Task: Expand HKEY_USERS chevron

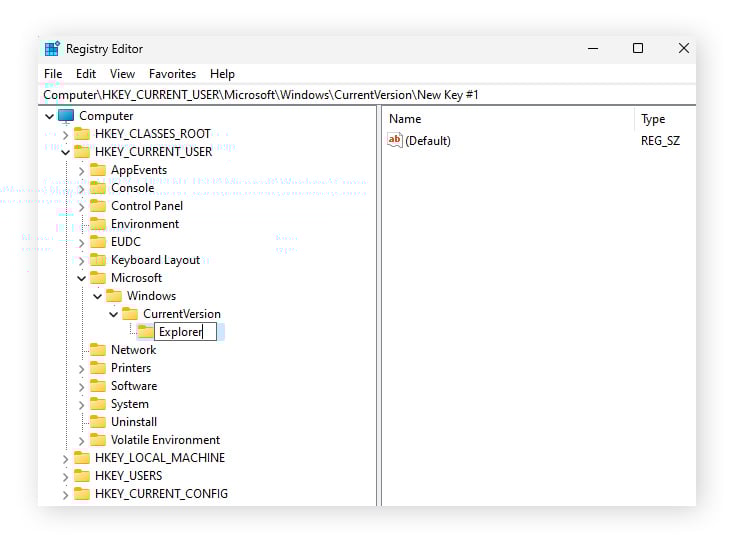Action: pos(65,477)
